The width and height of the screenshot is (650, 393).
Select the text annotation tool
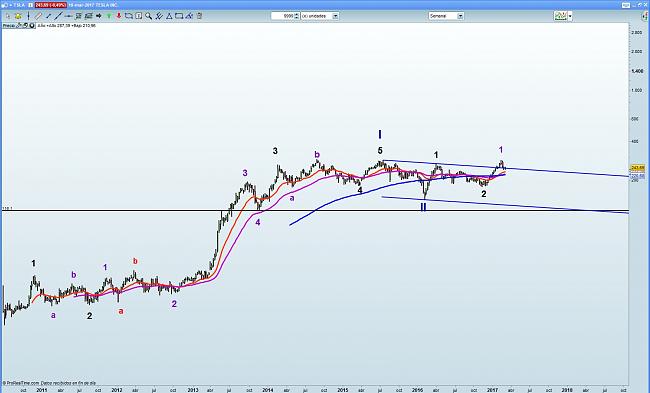tap(138, 16)
